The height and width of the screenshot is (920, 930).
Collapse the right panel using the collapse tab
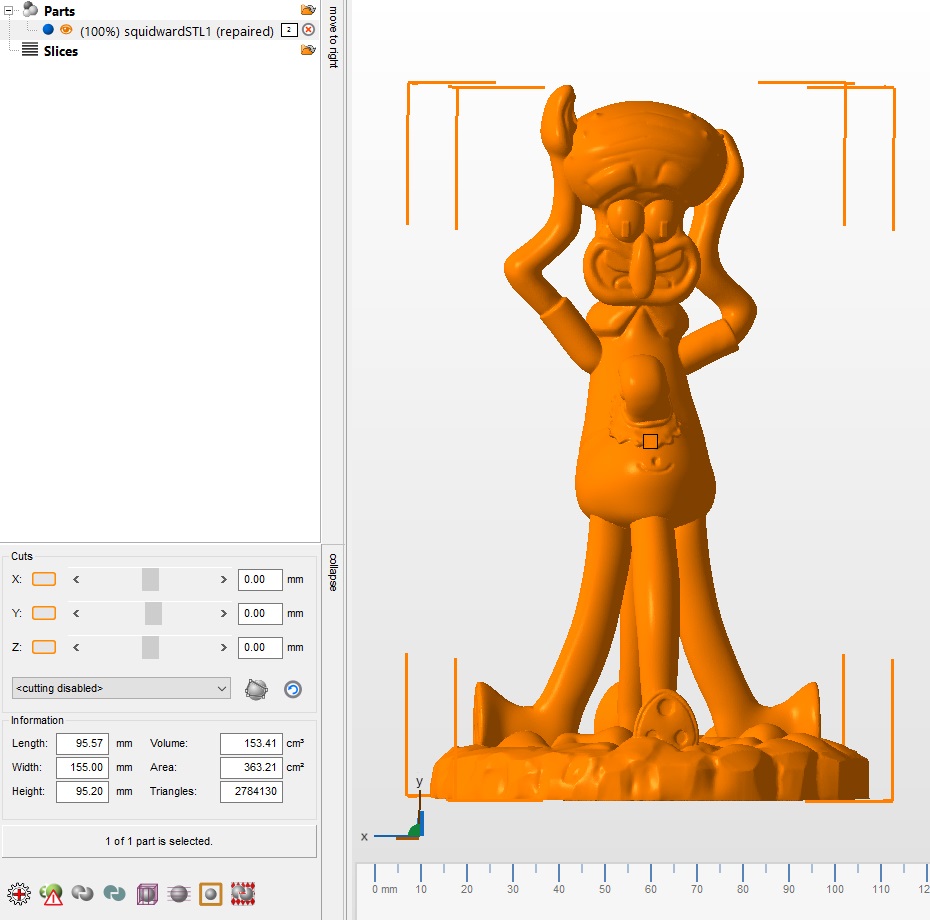coord(331,570)
